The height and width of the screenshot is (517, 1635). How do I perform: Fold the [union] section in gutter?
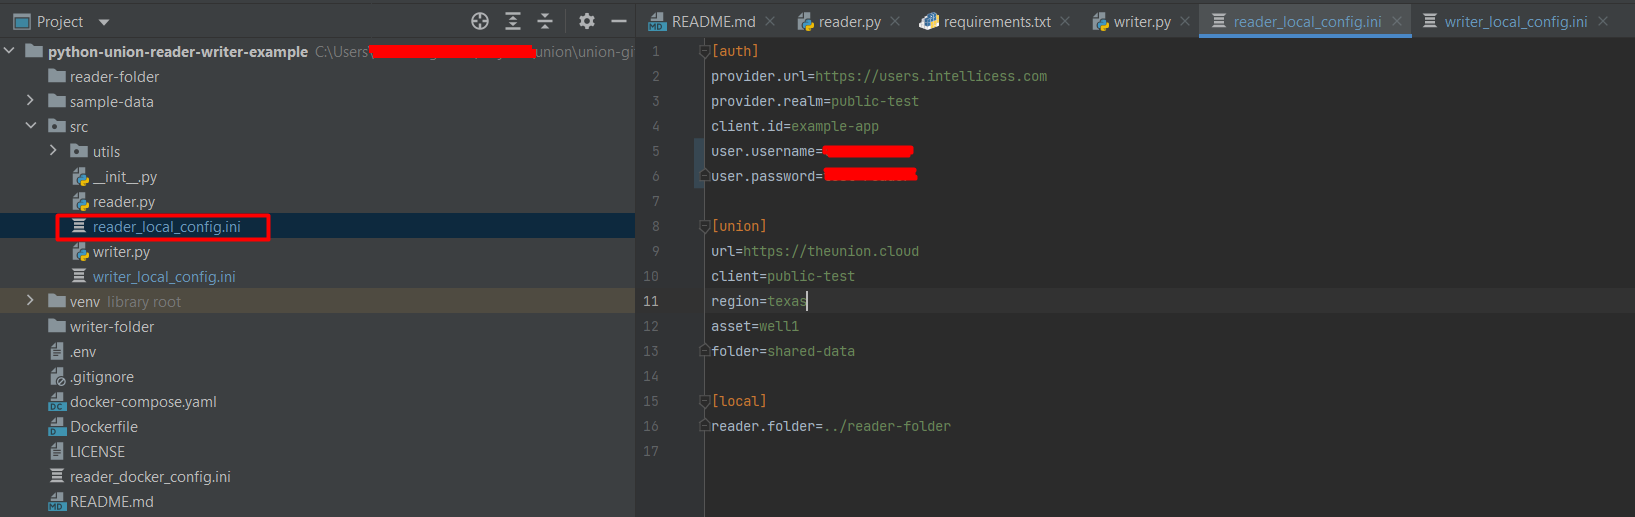tap(704, 226)
